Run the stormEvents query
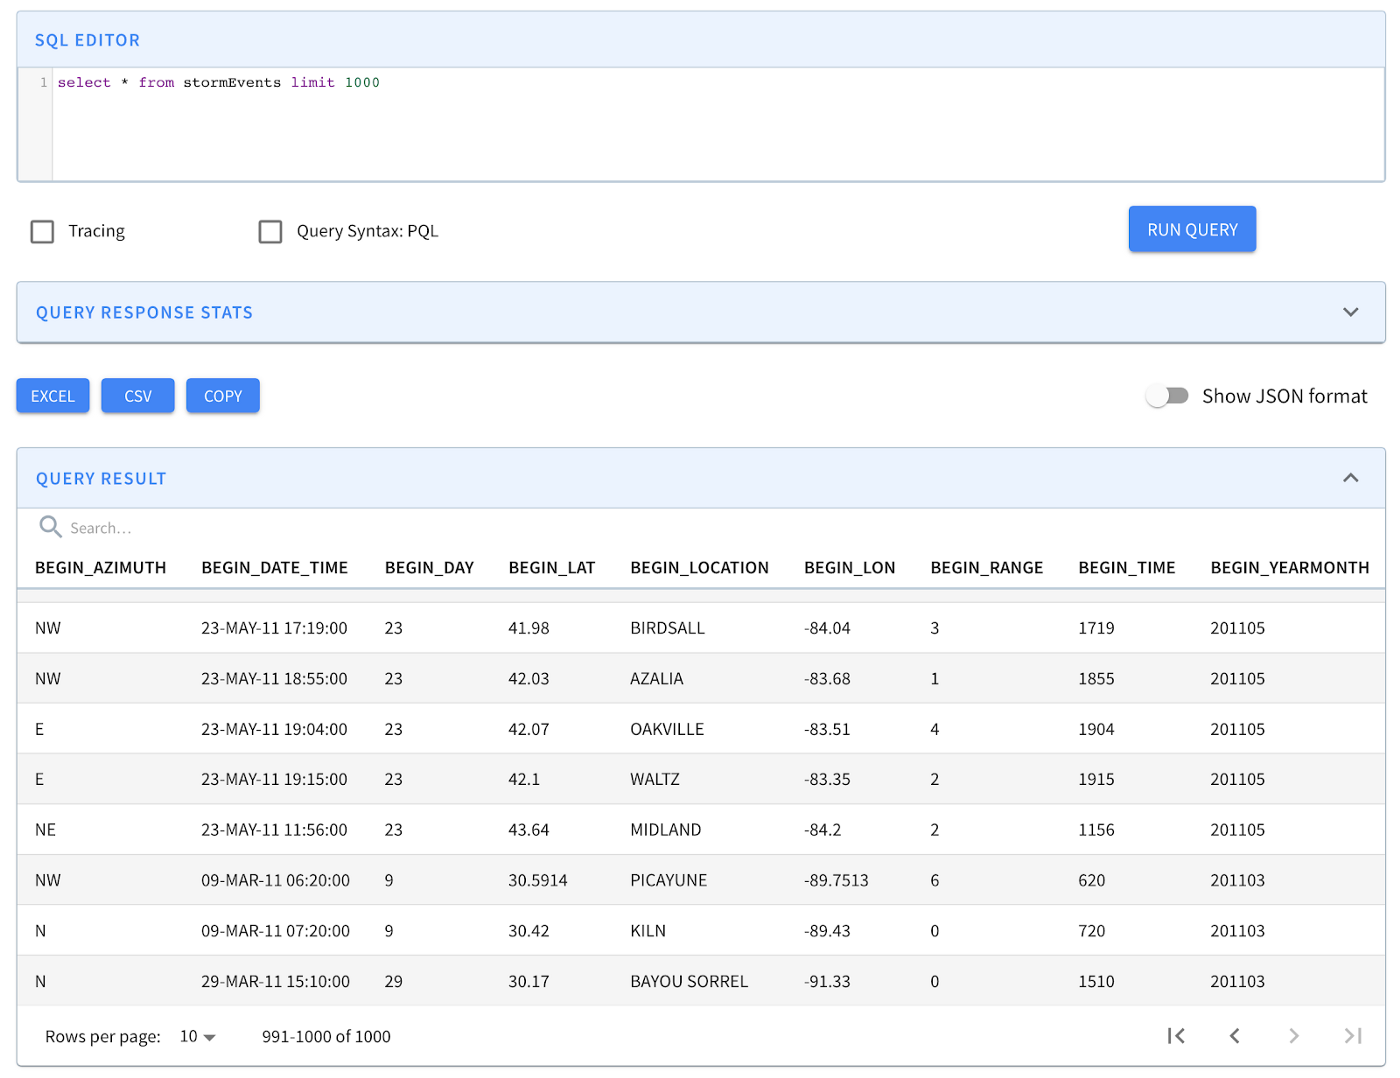Screen dimensions: 1400x1078 [x=1191, y=229]
